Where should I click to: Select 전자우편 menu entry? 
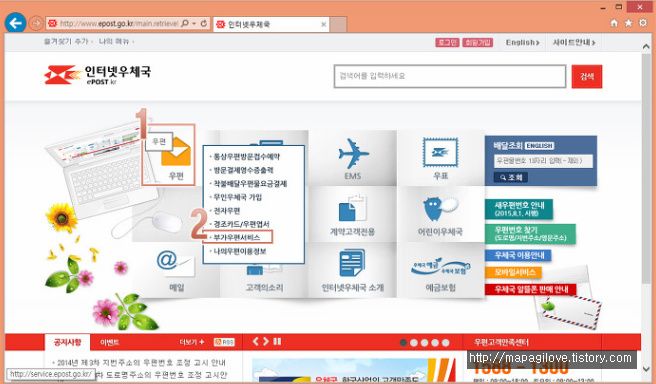(x=226, y=211)
